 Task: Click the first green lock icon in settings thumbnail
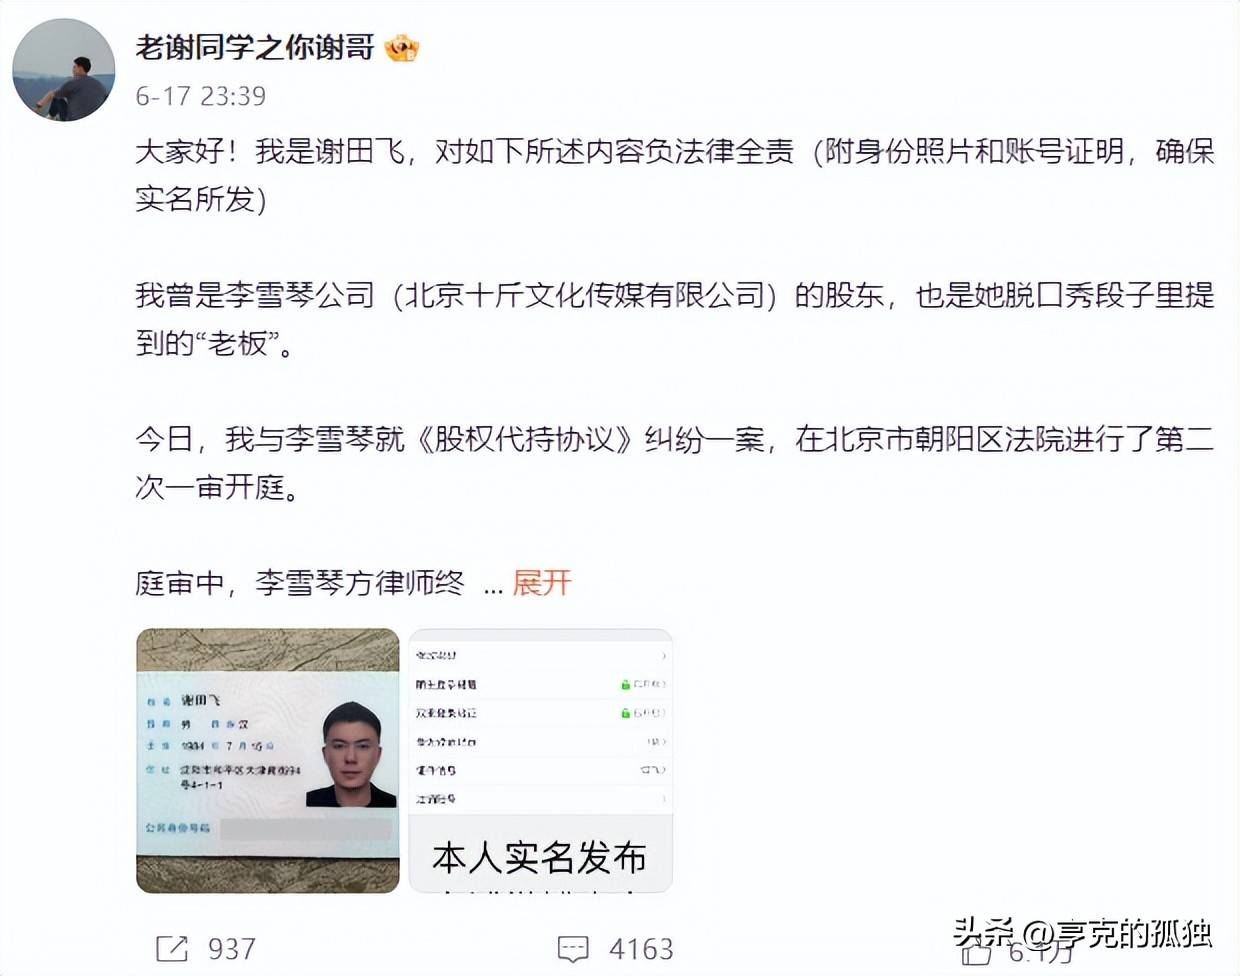[626, 685]
